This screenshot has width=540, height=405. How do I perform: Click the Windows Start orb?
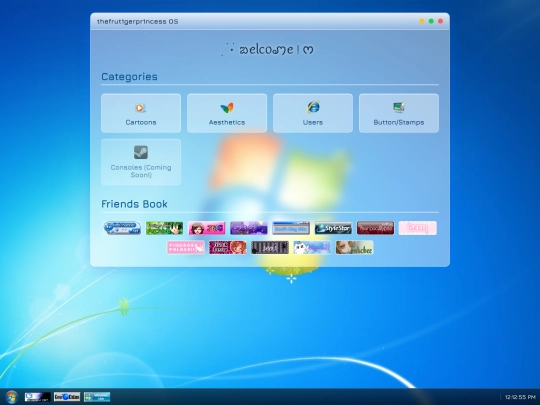(x=11, y=397)
